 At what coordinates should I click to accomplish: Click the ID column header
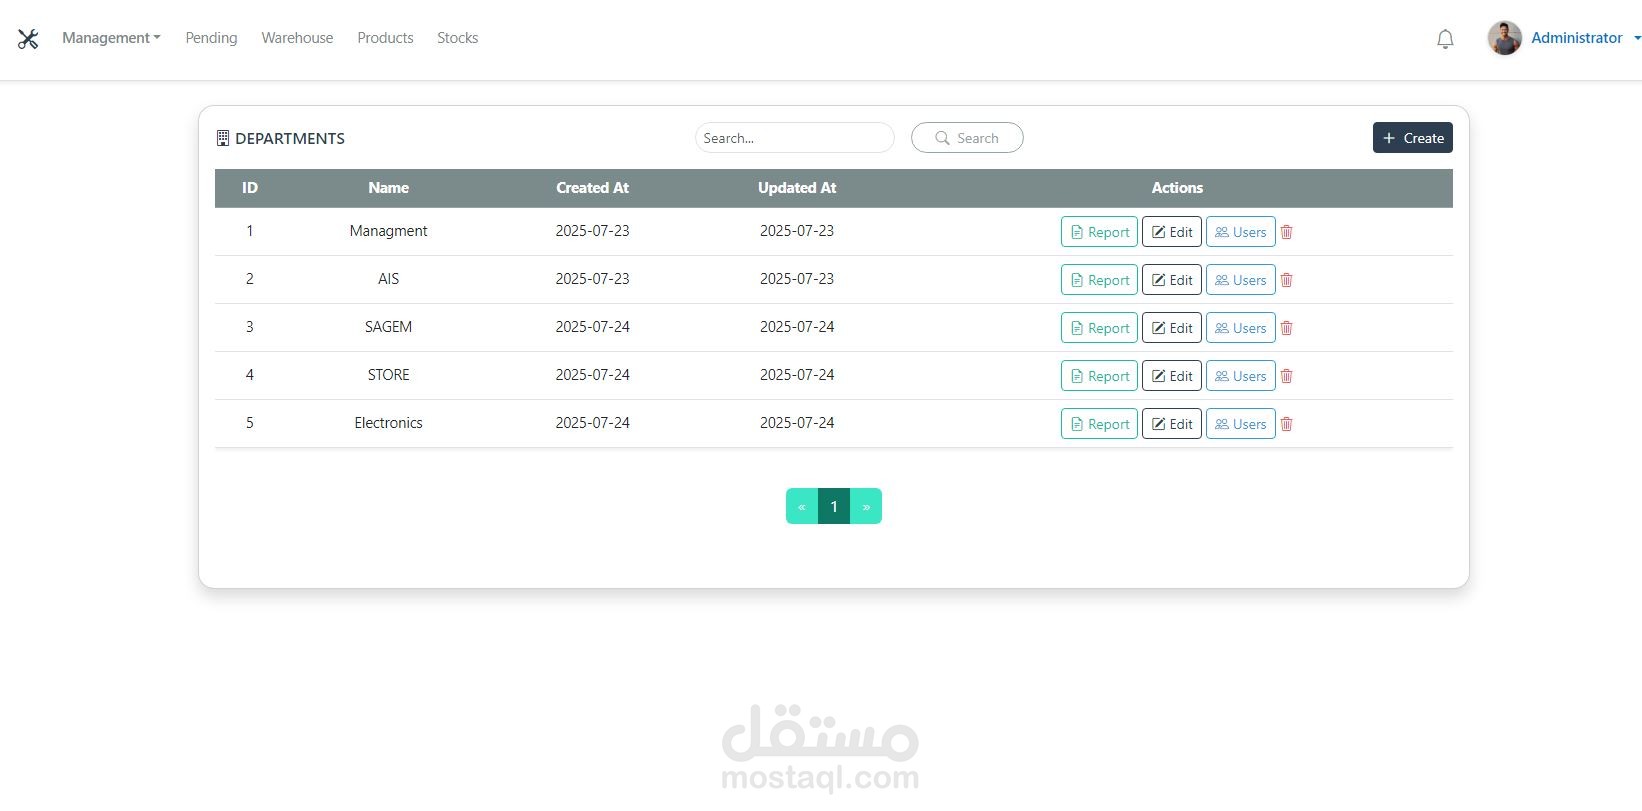tap(250, 188)
